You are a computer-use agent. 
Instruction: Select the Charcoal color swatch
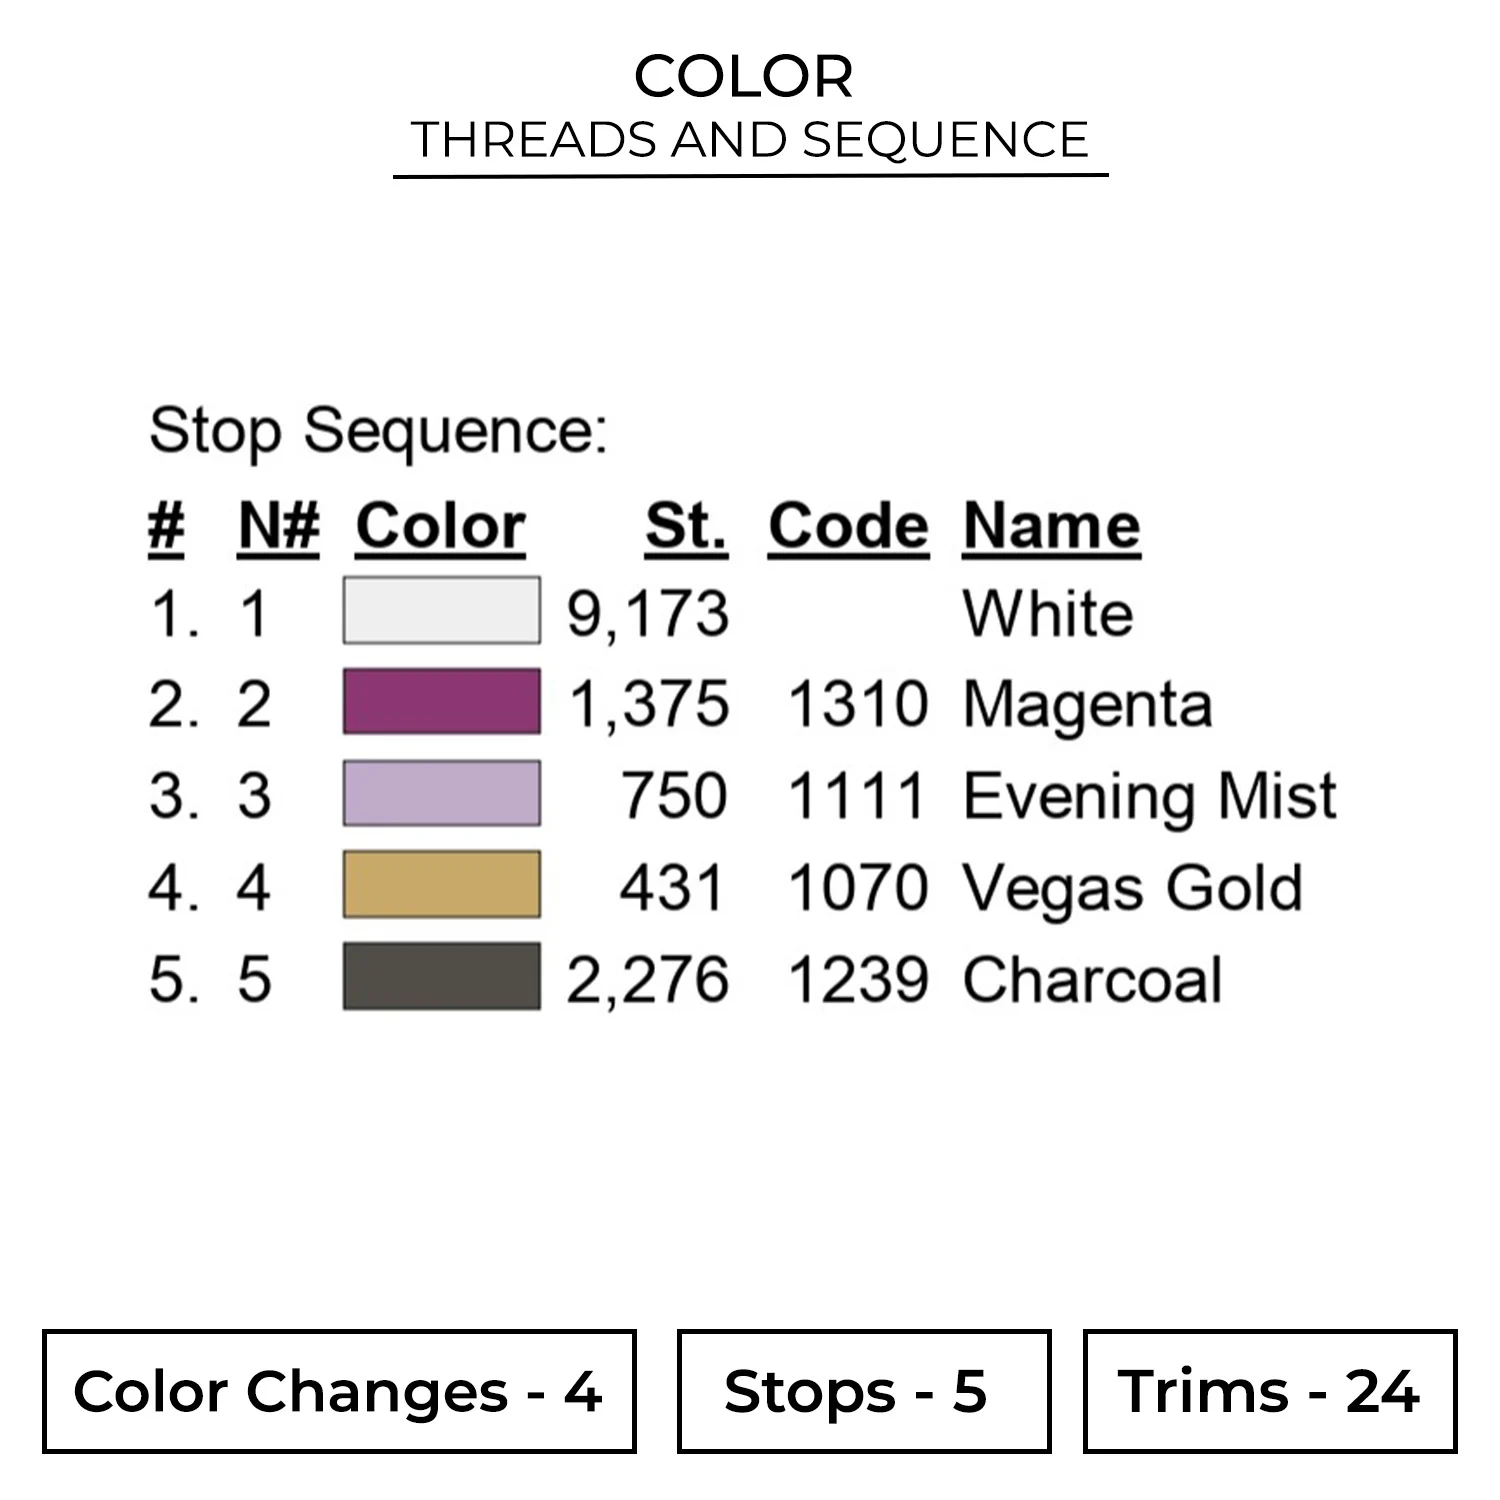click(441, 977)
